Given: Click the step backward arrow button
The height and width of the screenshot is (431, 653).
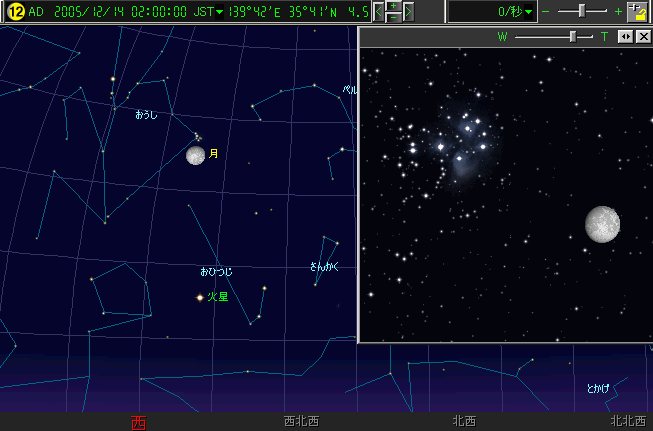Looking at the screenshot, I should point(379,12).
